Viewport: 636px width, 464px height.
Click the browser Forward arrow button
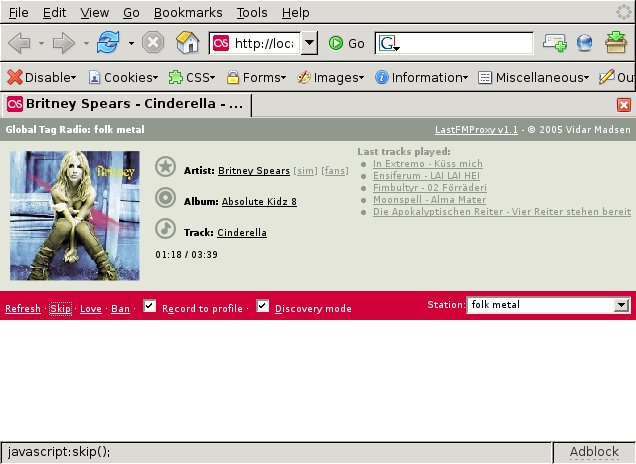click(x=64, y=43)
